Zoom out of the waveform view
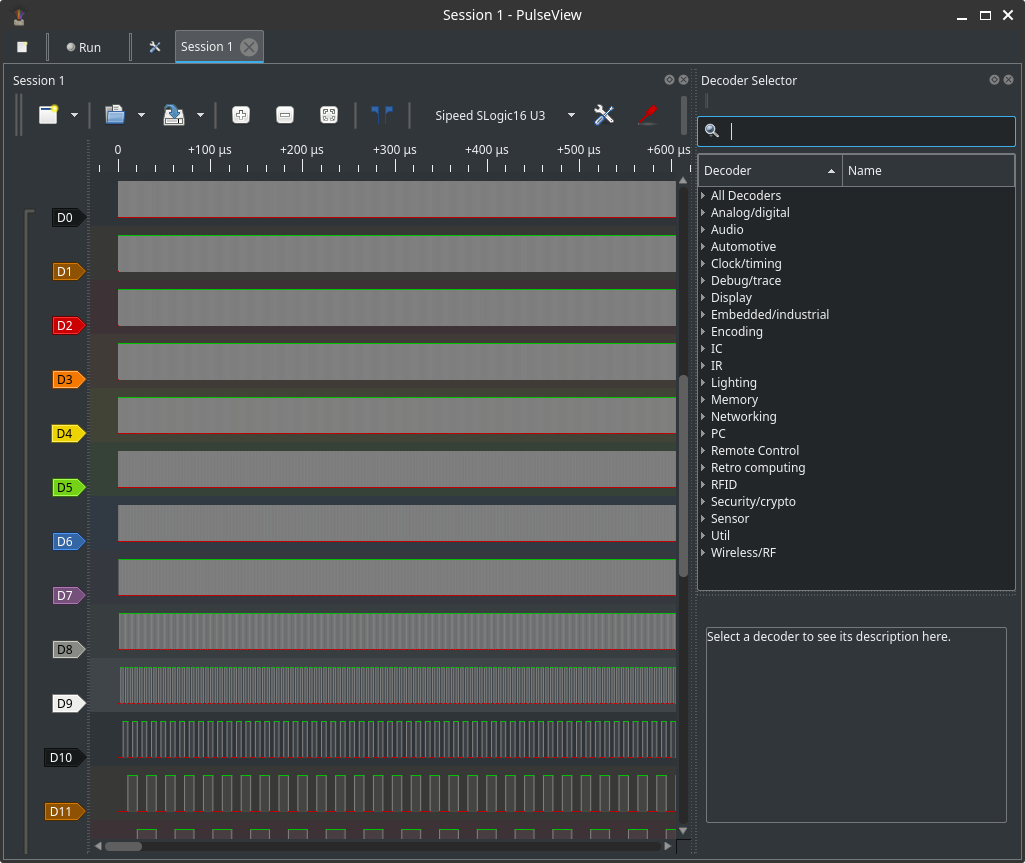Screen dimensions: 1025x863 tap(285, 115)
